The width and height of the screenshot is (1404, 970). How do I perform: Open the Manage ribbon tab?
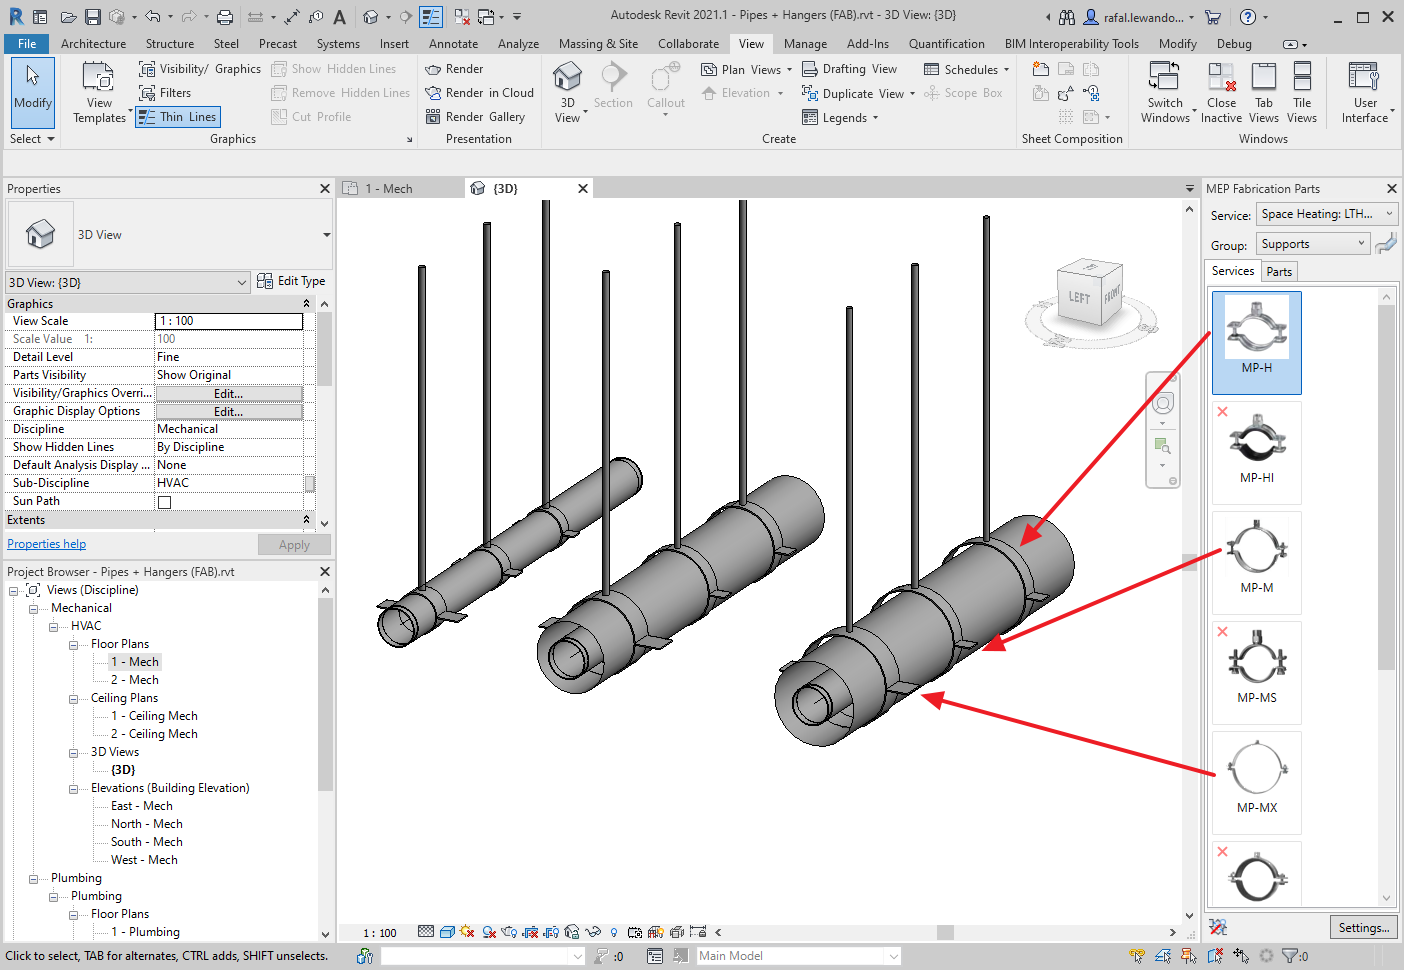click(805, 44)
